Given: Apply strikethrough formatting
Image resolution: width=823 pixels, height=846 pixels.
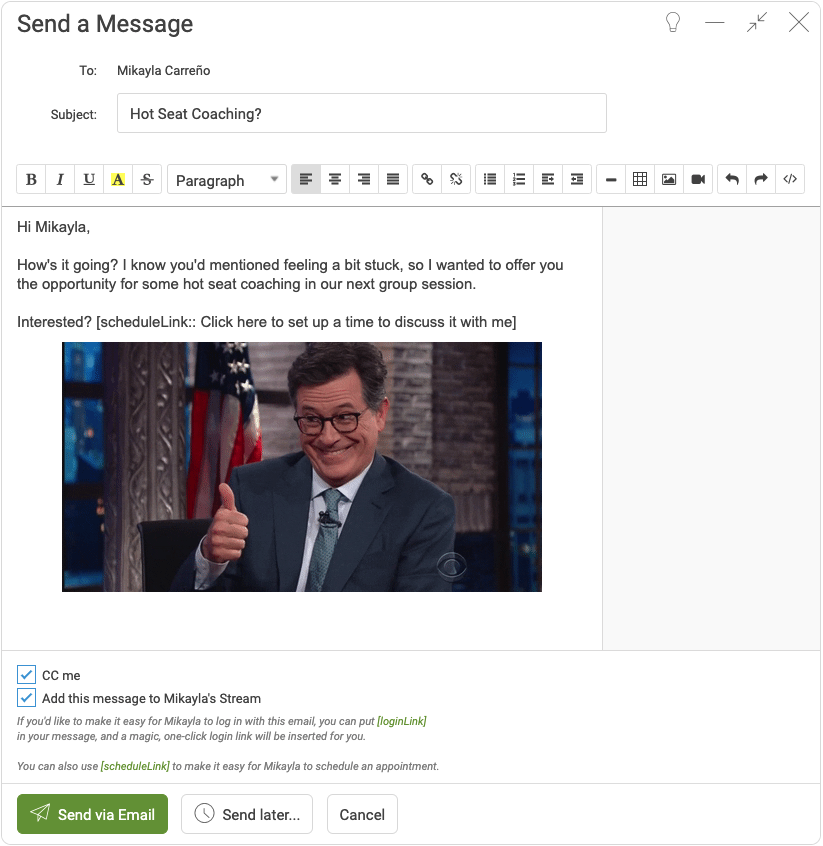Looking at the screenshot, I should 147,179.
